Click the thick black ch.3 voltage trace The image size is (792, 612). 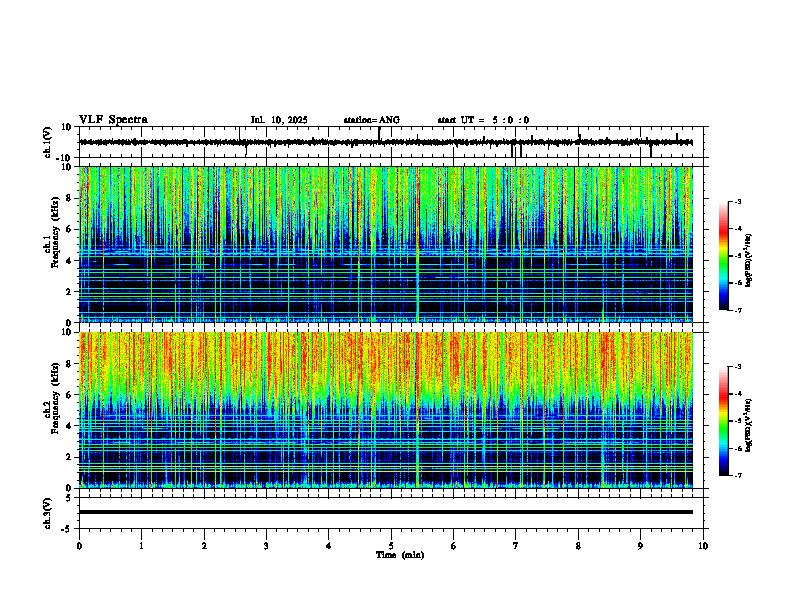point(386,512)
